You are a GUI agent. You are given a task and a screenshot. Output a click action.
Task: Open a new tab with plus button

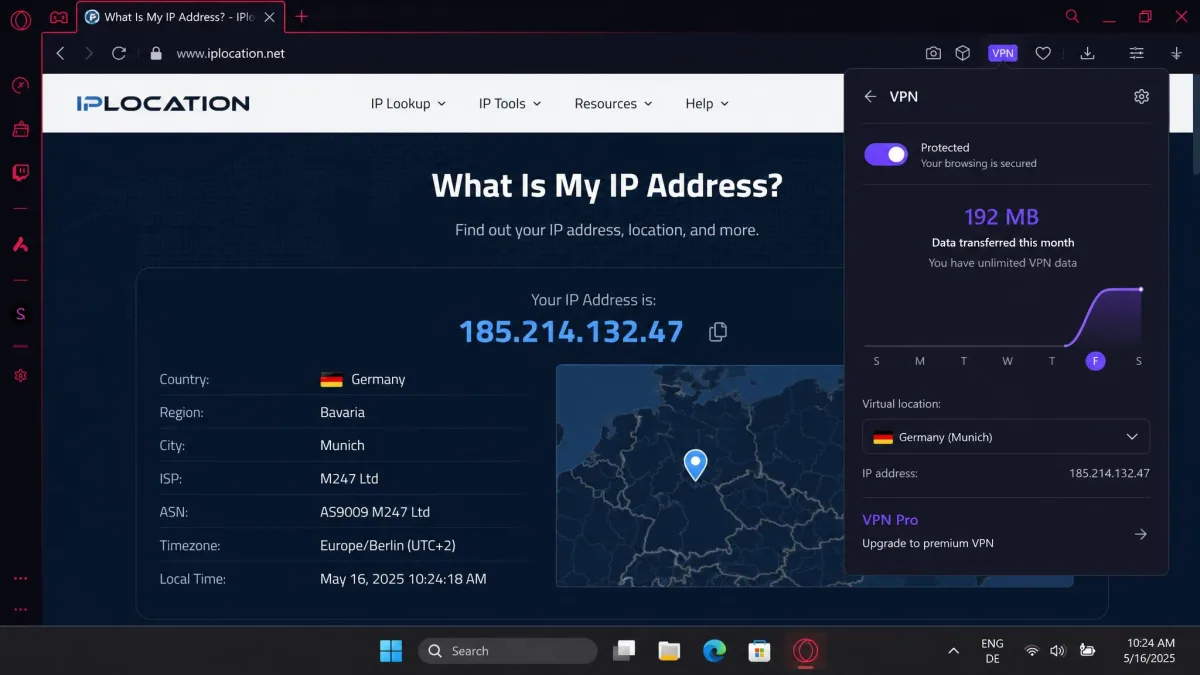tap(302, 17)
